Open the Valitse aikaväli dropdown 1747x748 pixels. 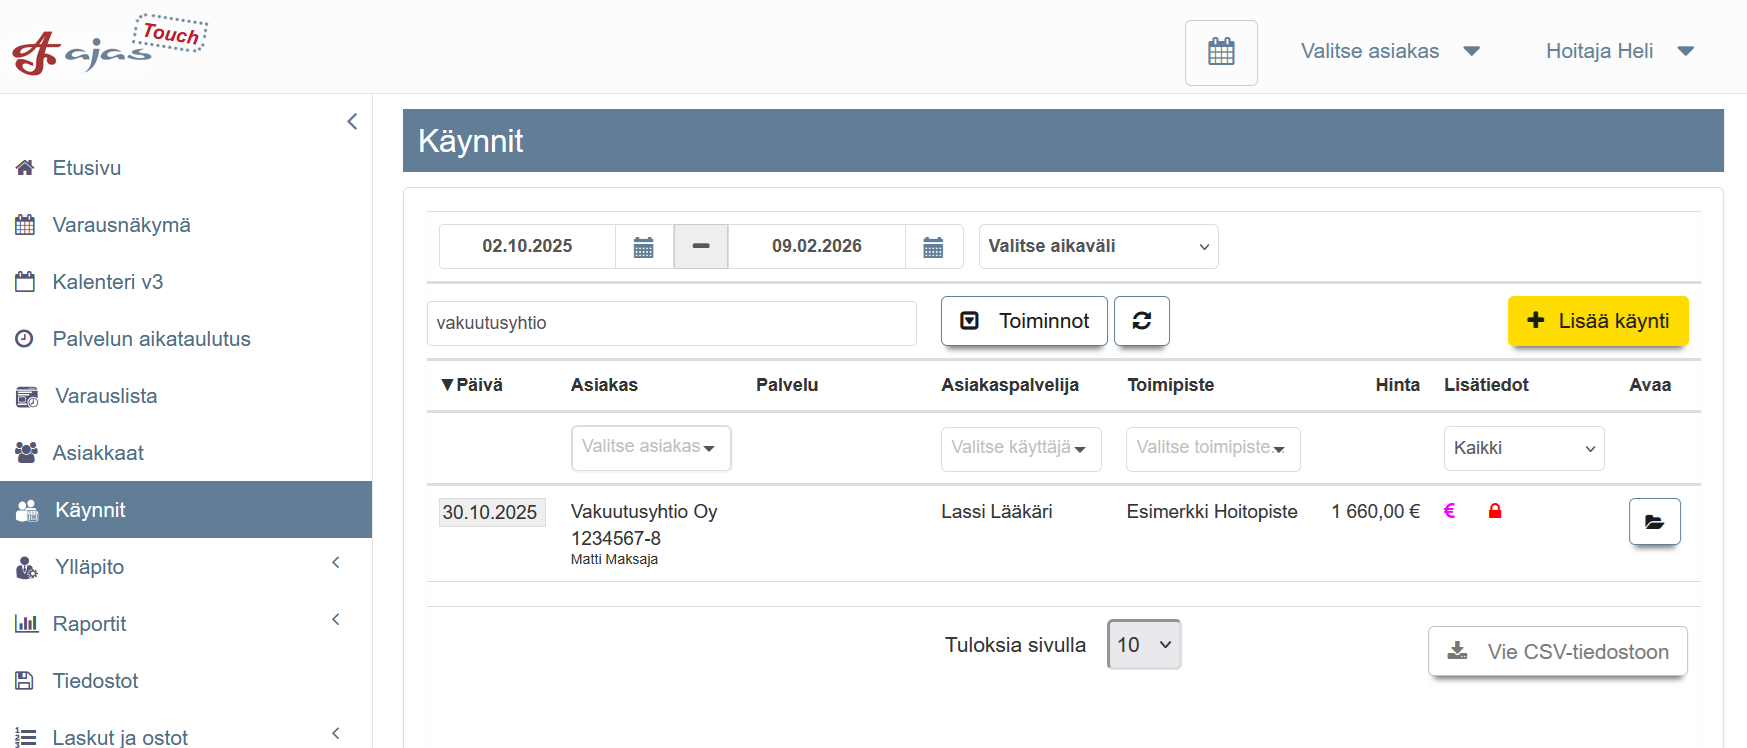(x=1098, y=247)
